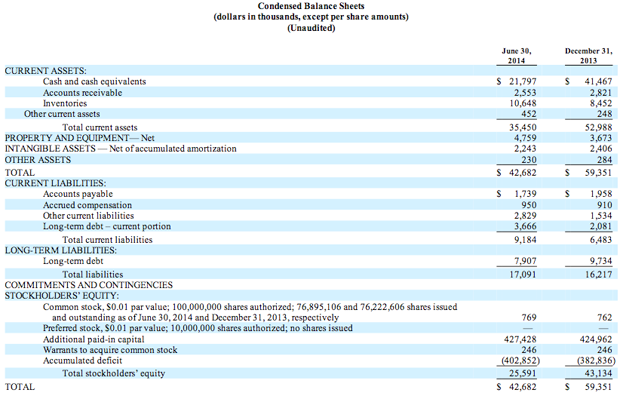Screen dimensions: 620x402
Task: Click the inventories value 10,648
Action: [523, 103]
